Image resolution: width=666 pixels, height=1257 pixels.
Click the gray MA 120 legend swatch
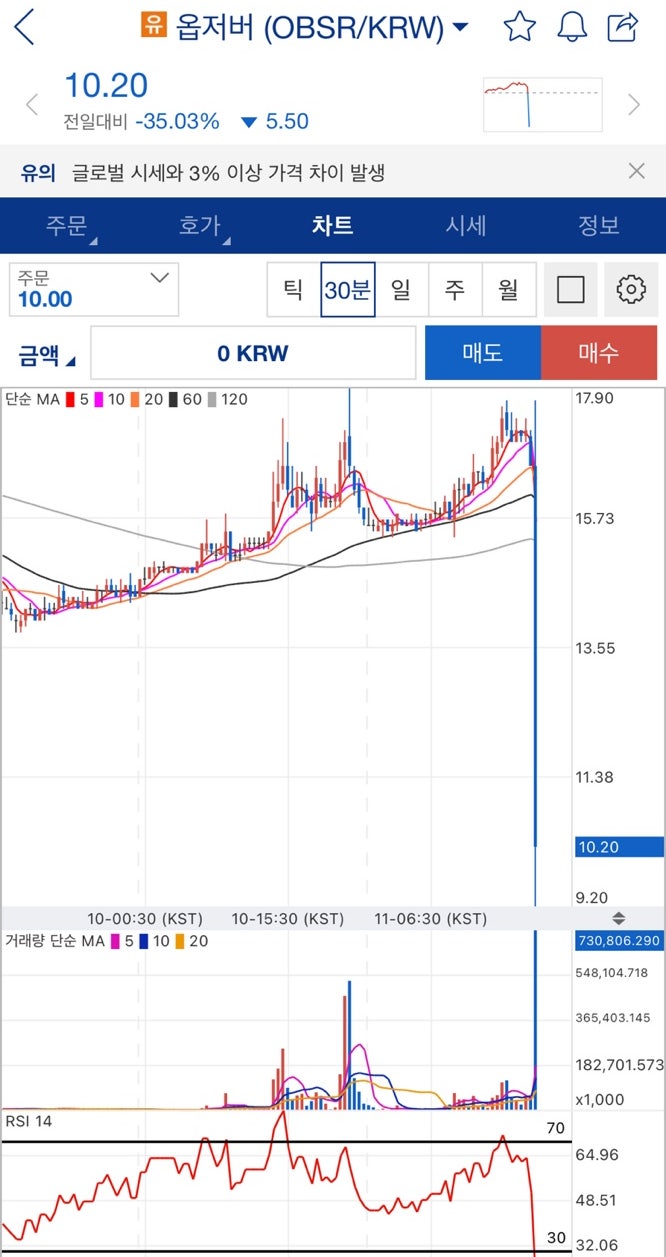pos(211,399)
